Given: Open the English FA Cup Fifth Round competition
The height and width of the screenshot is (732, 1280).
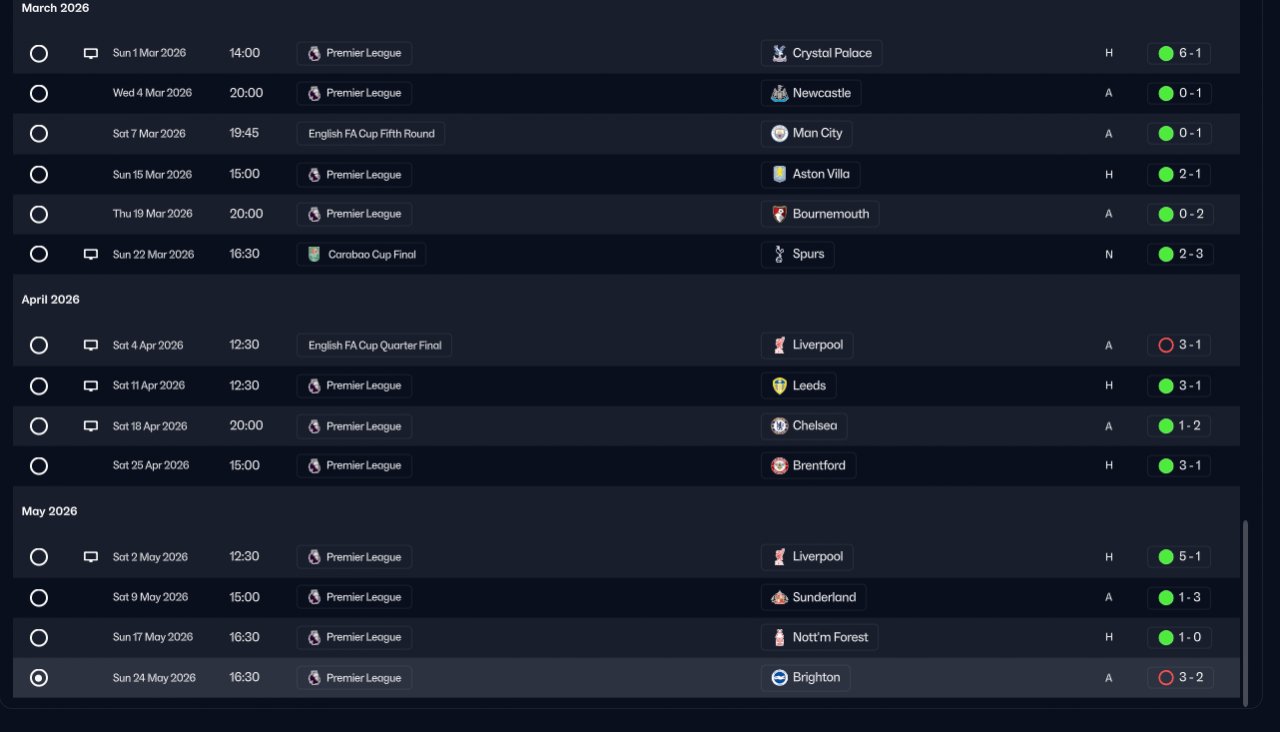Looking at the screenshot, I should pos(371,134).
